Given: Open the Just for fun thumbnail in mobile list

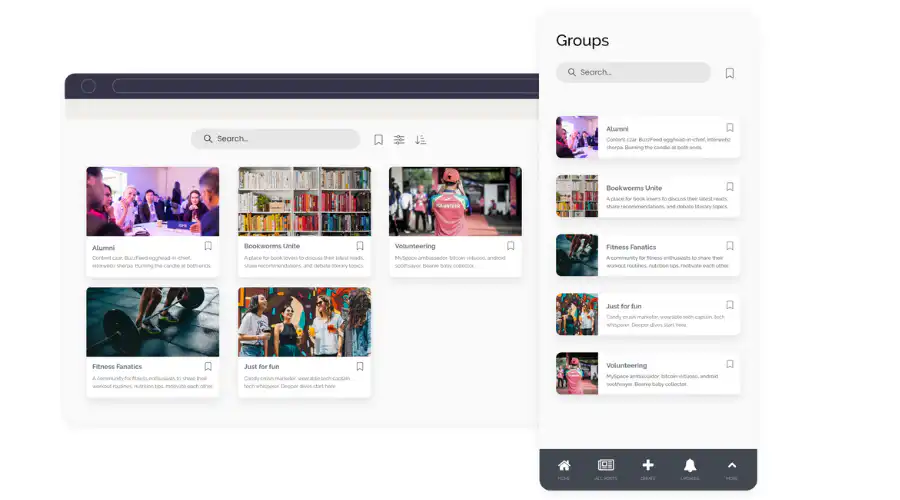Looking at the screenshot, I should click(x=577, y=315).
